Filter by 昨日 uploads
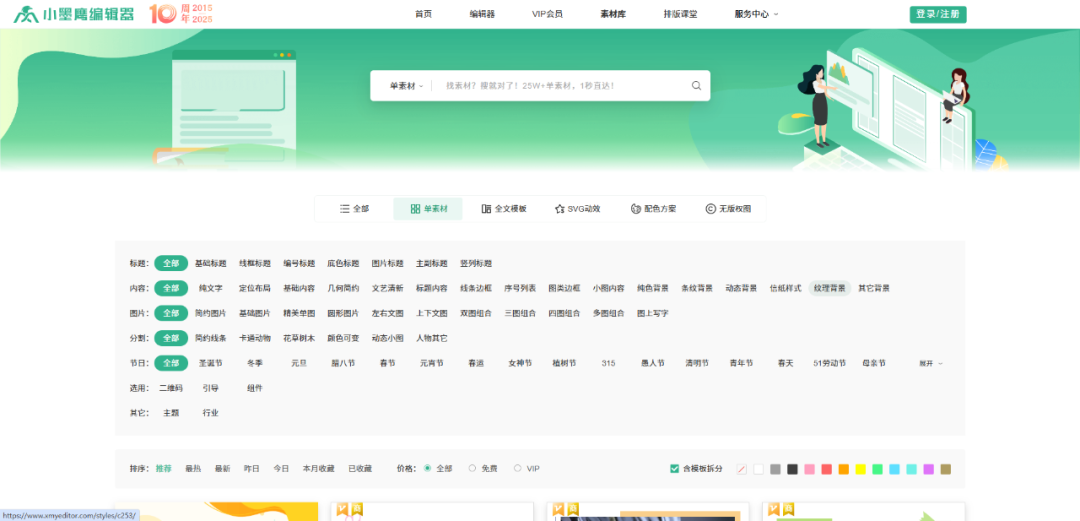Image resolution: width=1080 pixels, height=521 pixels. pos(251,469)
